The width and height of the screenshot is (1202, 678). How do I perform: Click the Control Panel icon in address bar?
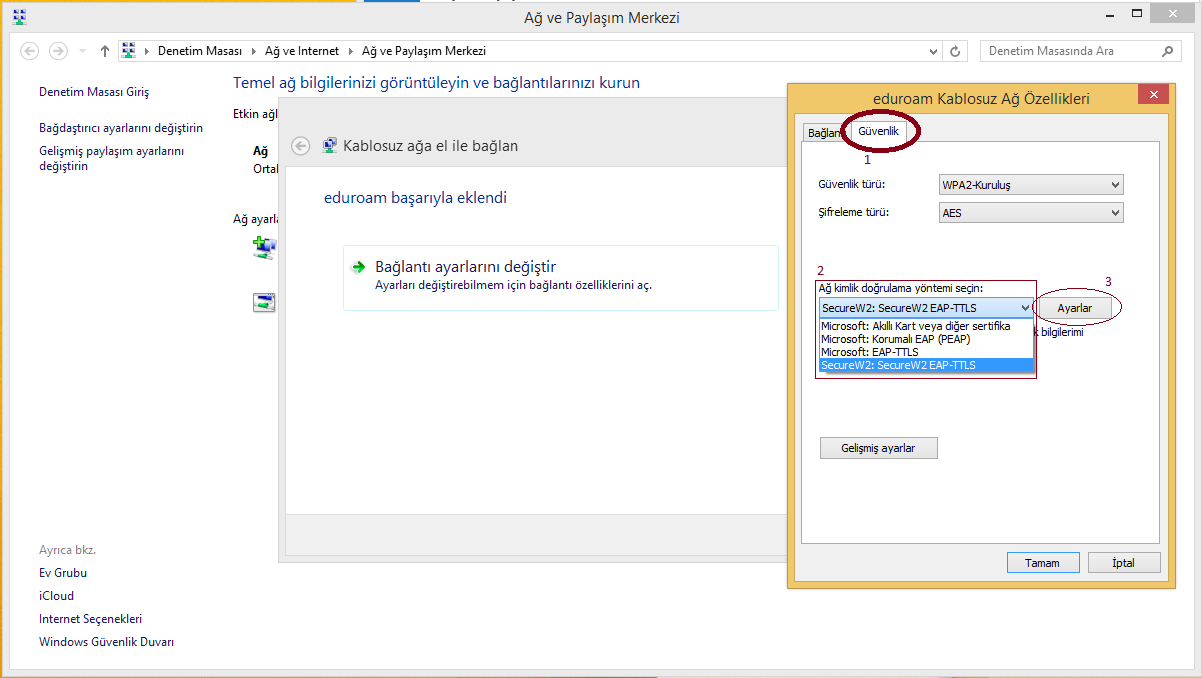[x=128, y=51]
